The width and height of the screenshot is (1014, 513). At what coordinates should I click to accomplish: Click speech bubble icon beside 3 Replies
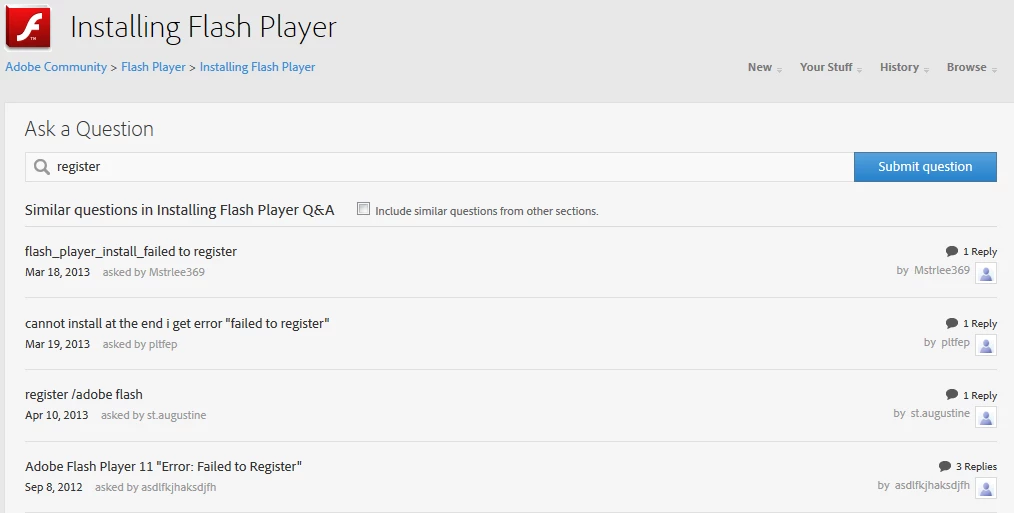coord(945,466)
